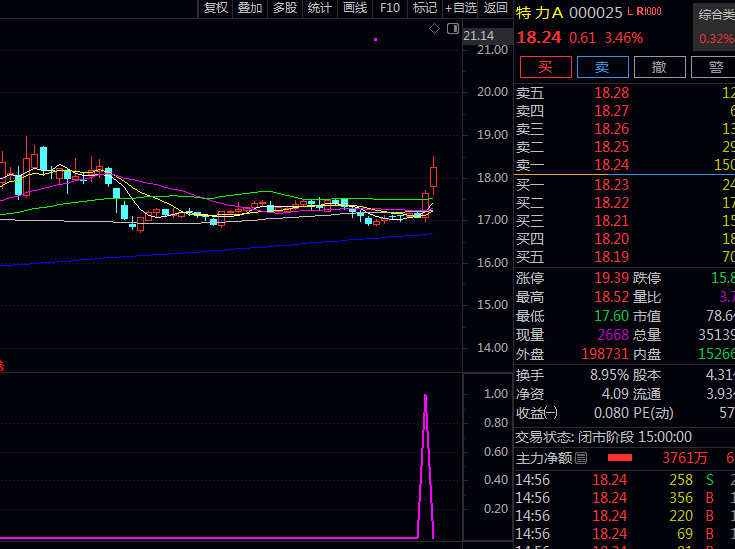The height and width of the screenshot is (549, 735).
Task: Select the 买五 price 18.19
Action: [612, 257]
